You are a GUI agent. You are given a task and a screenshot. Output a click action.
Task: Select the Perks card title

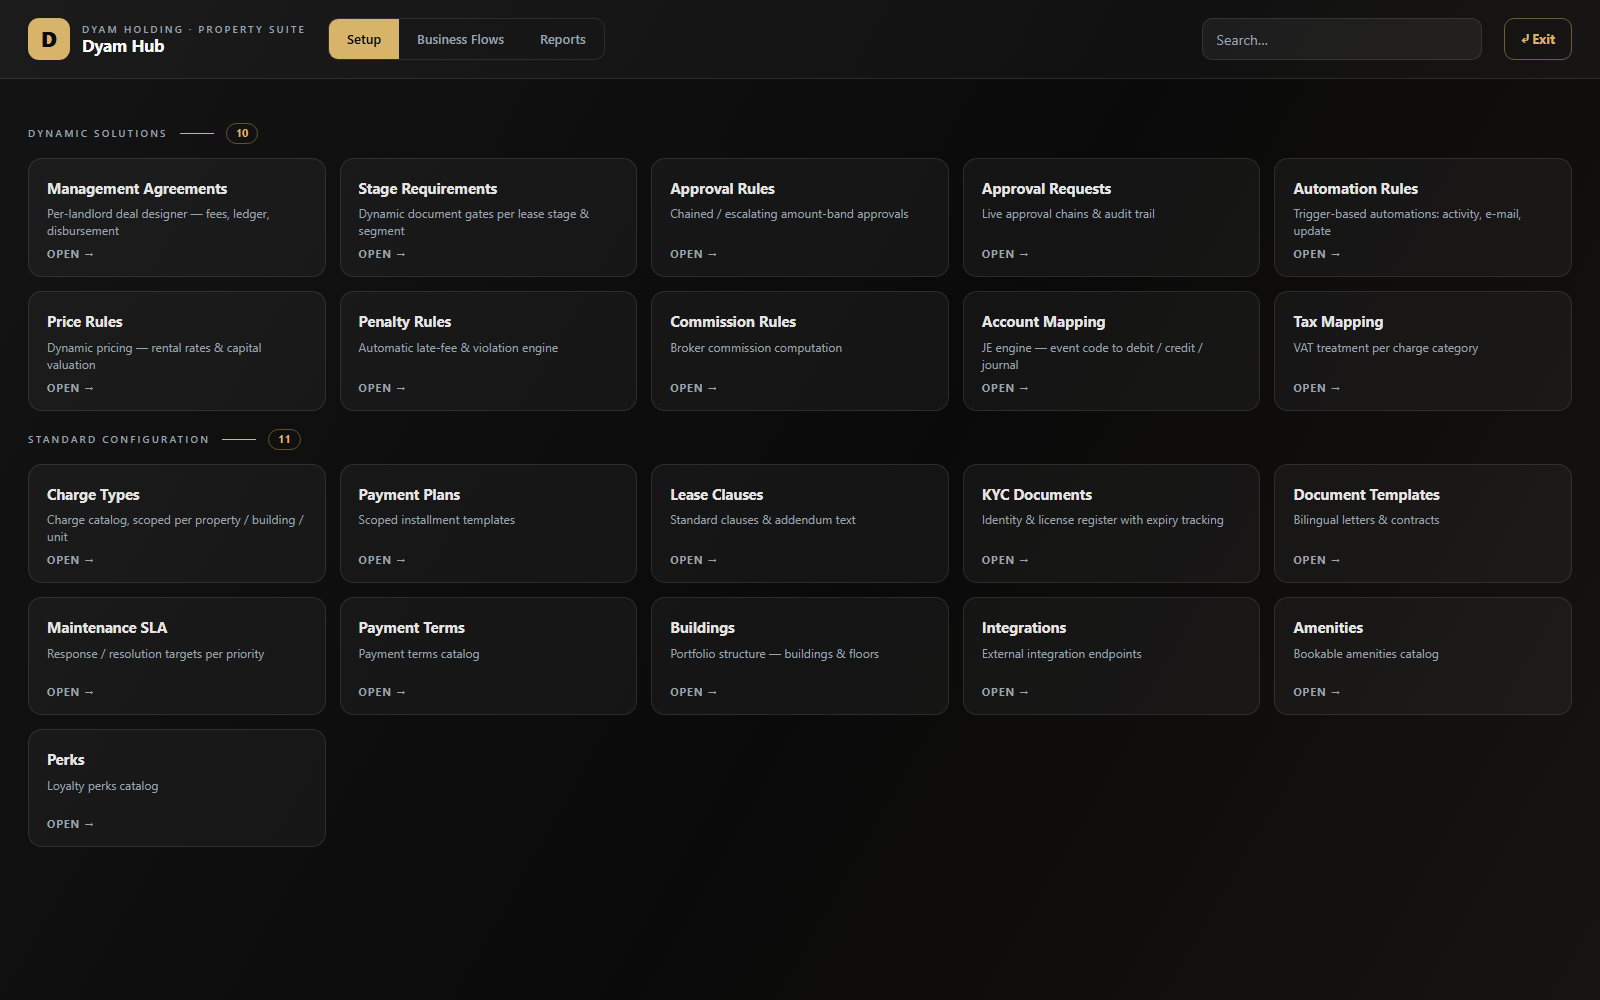[66, 760]
